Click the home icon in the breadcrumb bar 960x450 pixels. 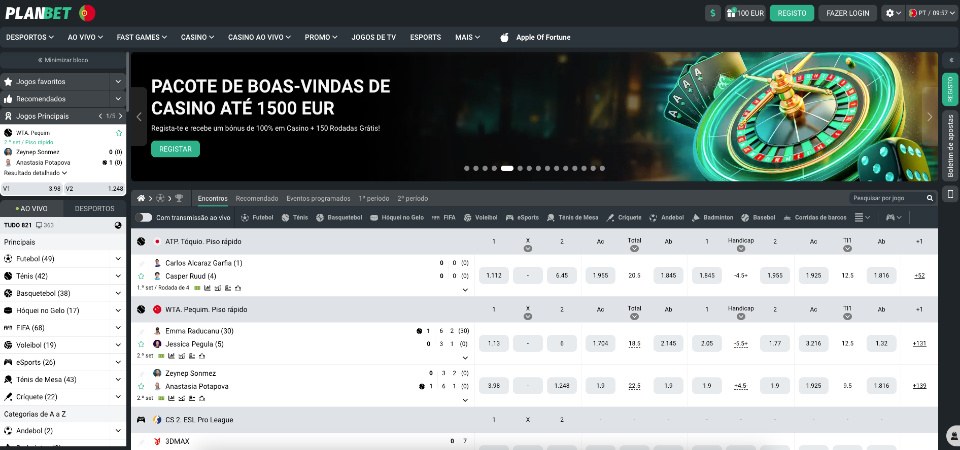(141, 198)
